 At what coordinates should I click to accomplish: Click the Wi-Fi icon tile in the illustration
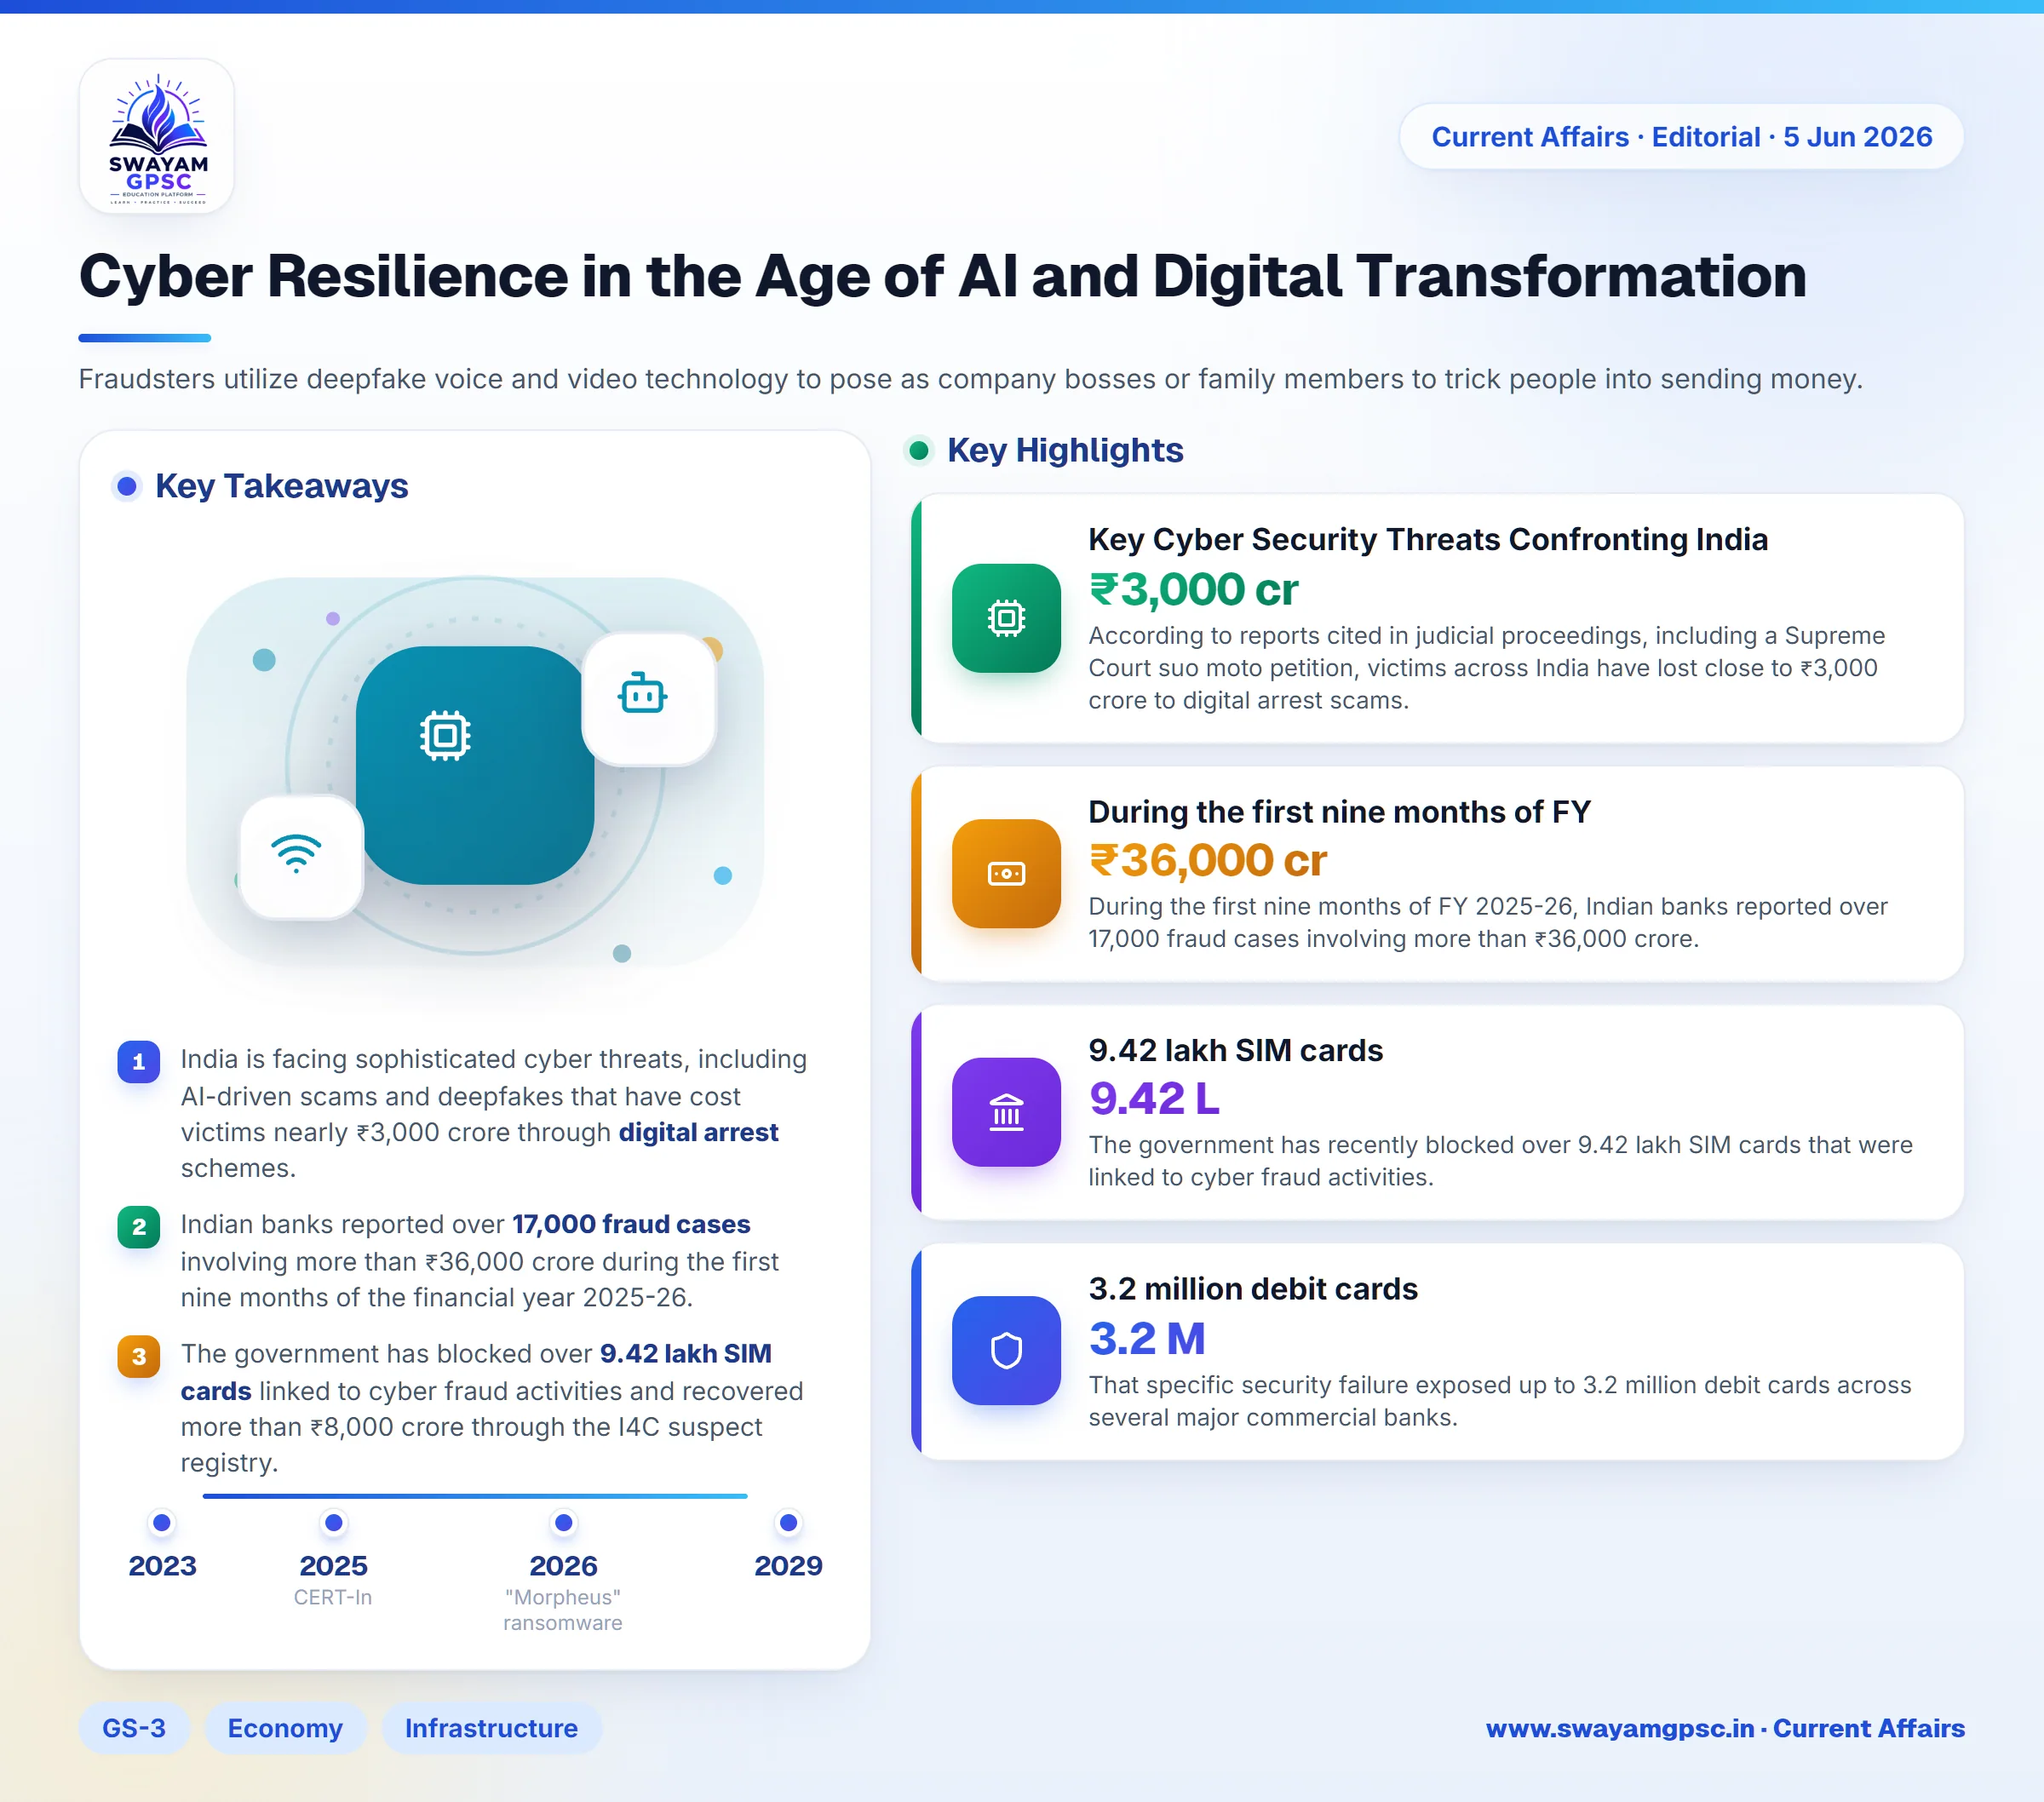coord(301,857)
